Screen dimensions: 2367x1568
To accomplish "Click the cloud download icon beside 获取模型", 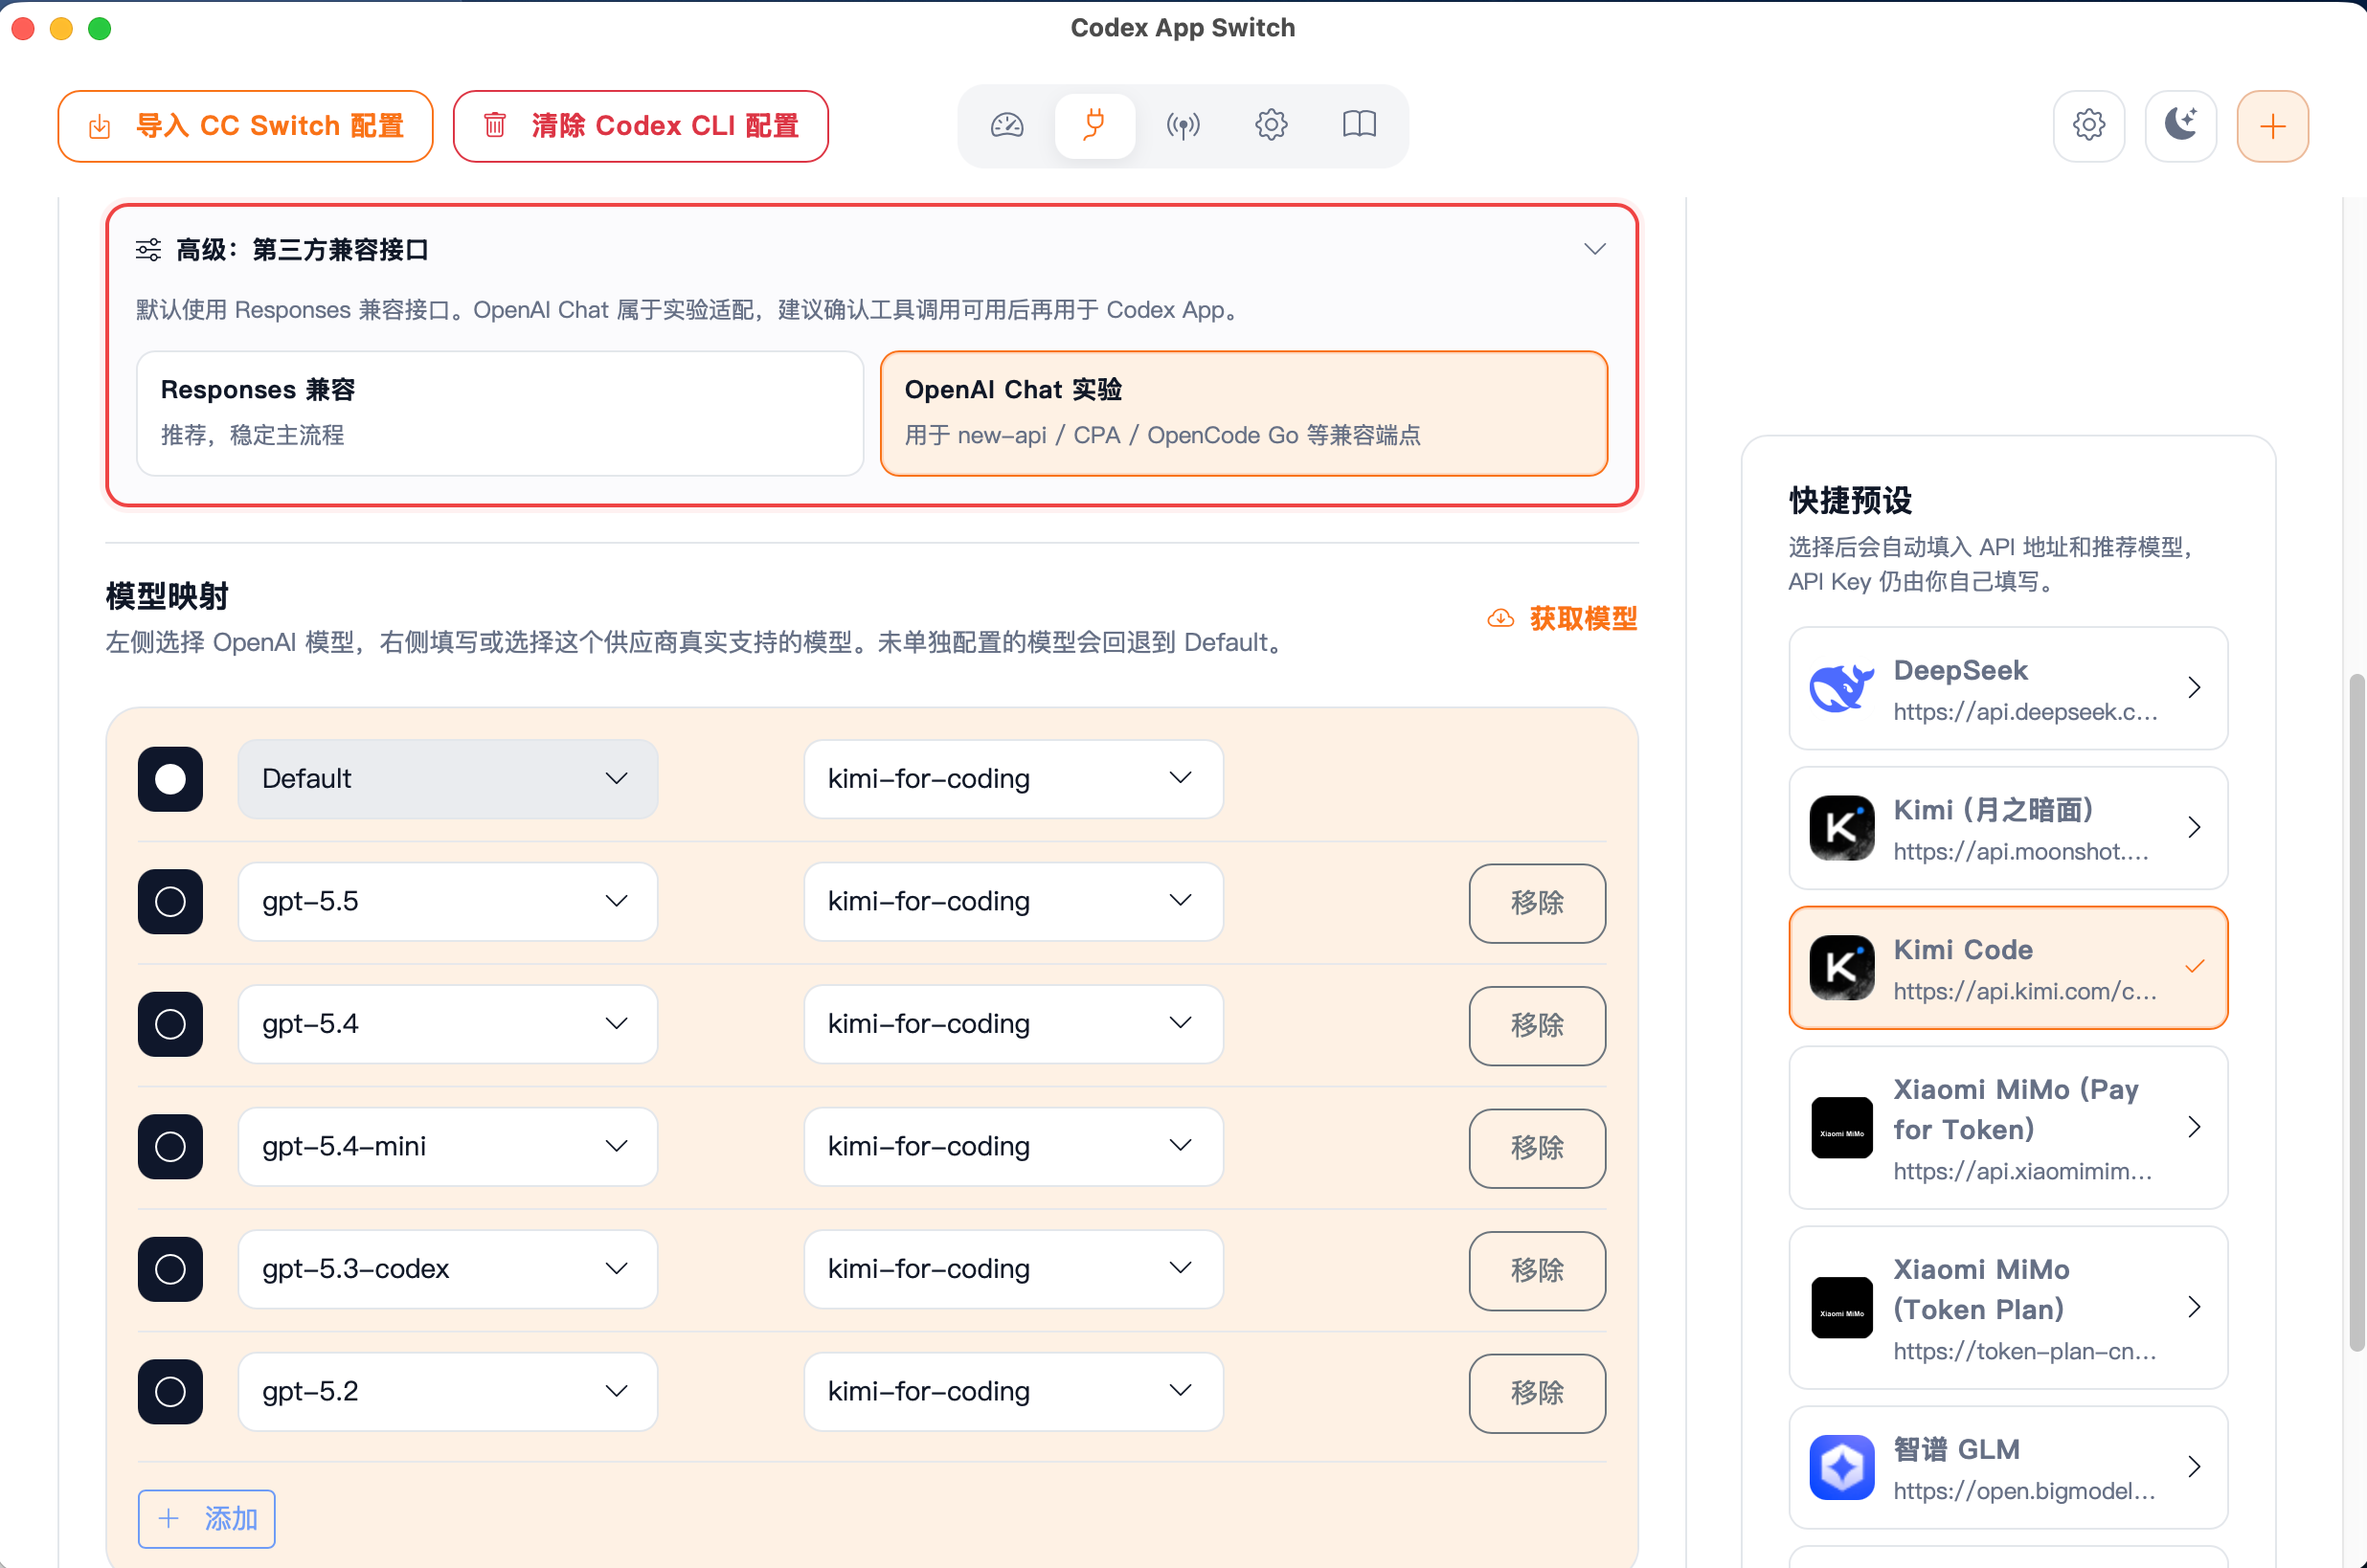I will 1501,619.
